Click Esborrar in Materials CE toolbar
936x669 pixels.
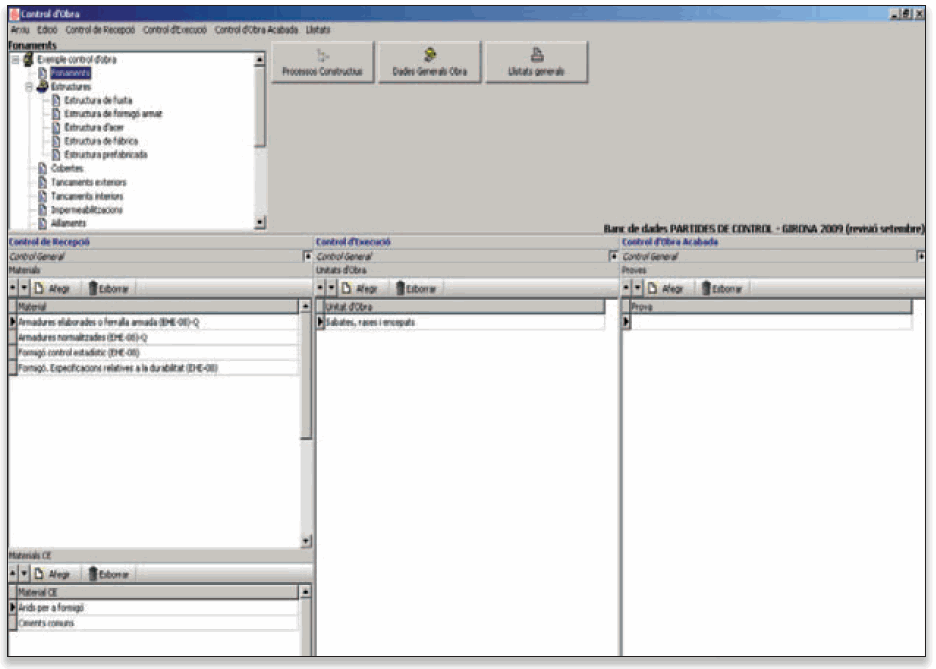[x=110, y=574]
